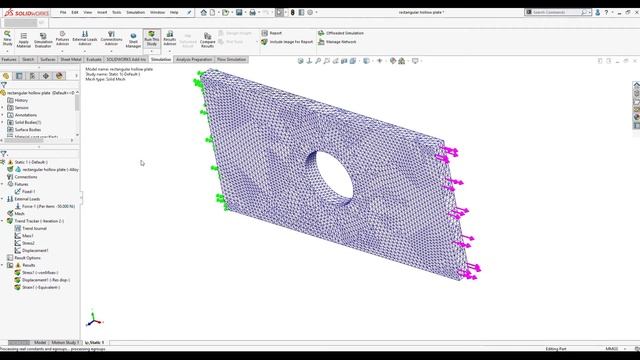Expand the Annotations tree node
Image resolution: width=640 pixels, height=360 pixels.
click(x=2, y=115)
